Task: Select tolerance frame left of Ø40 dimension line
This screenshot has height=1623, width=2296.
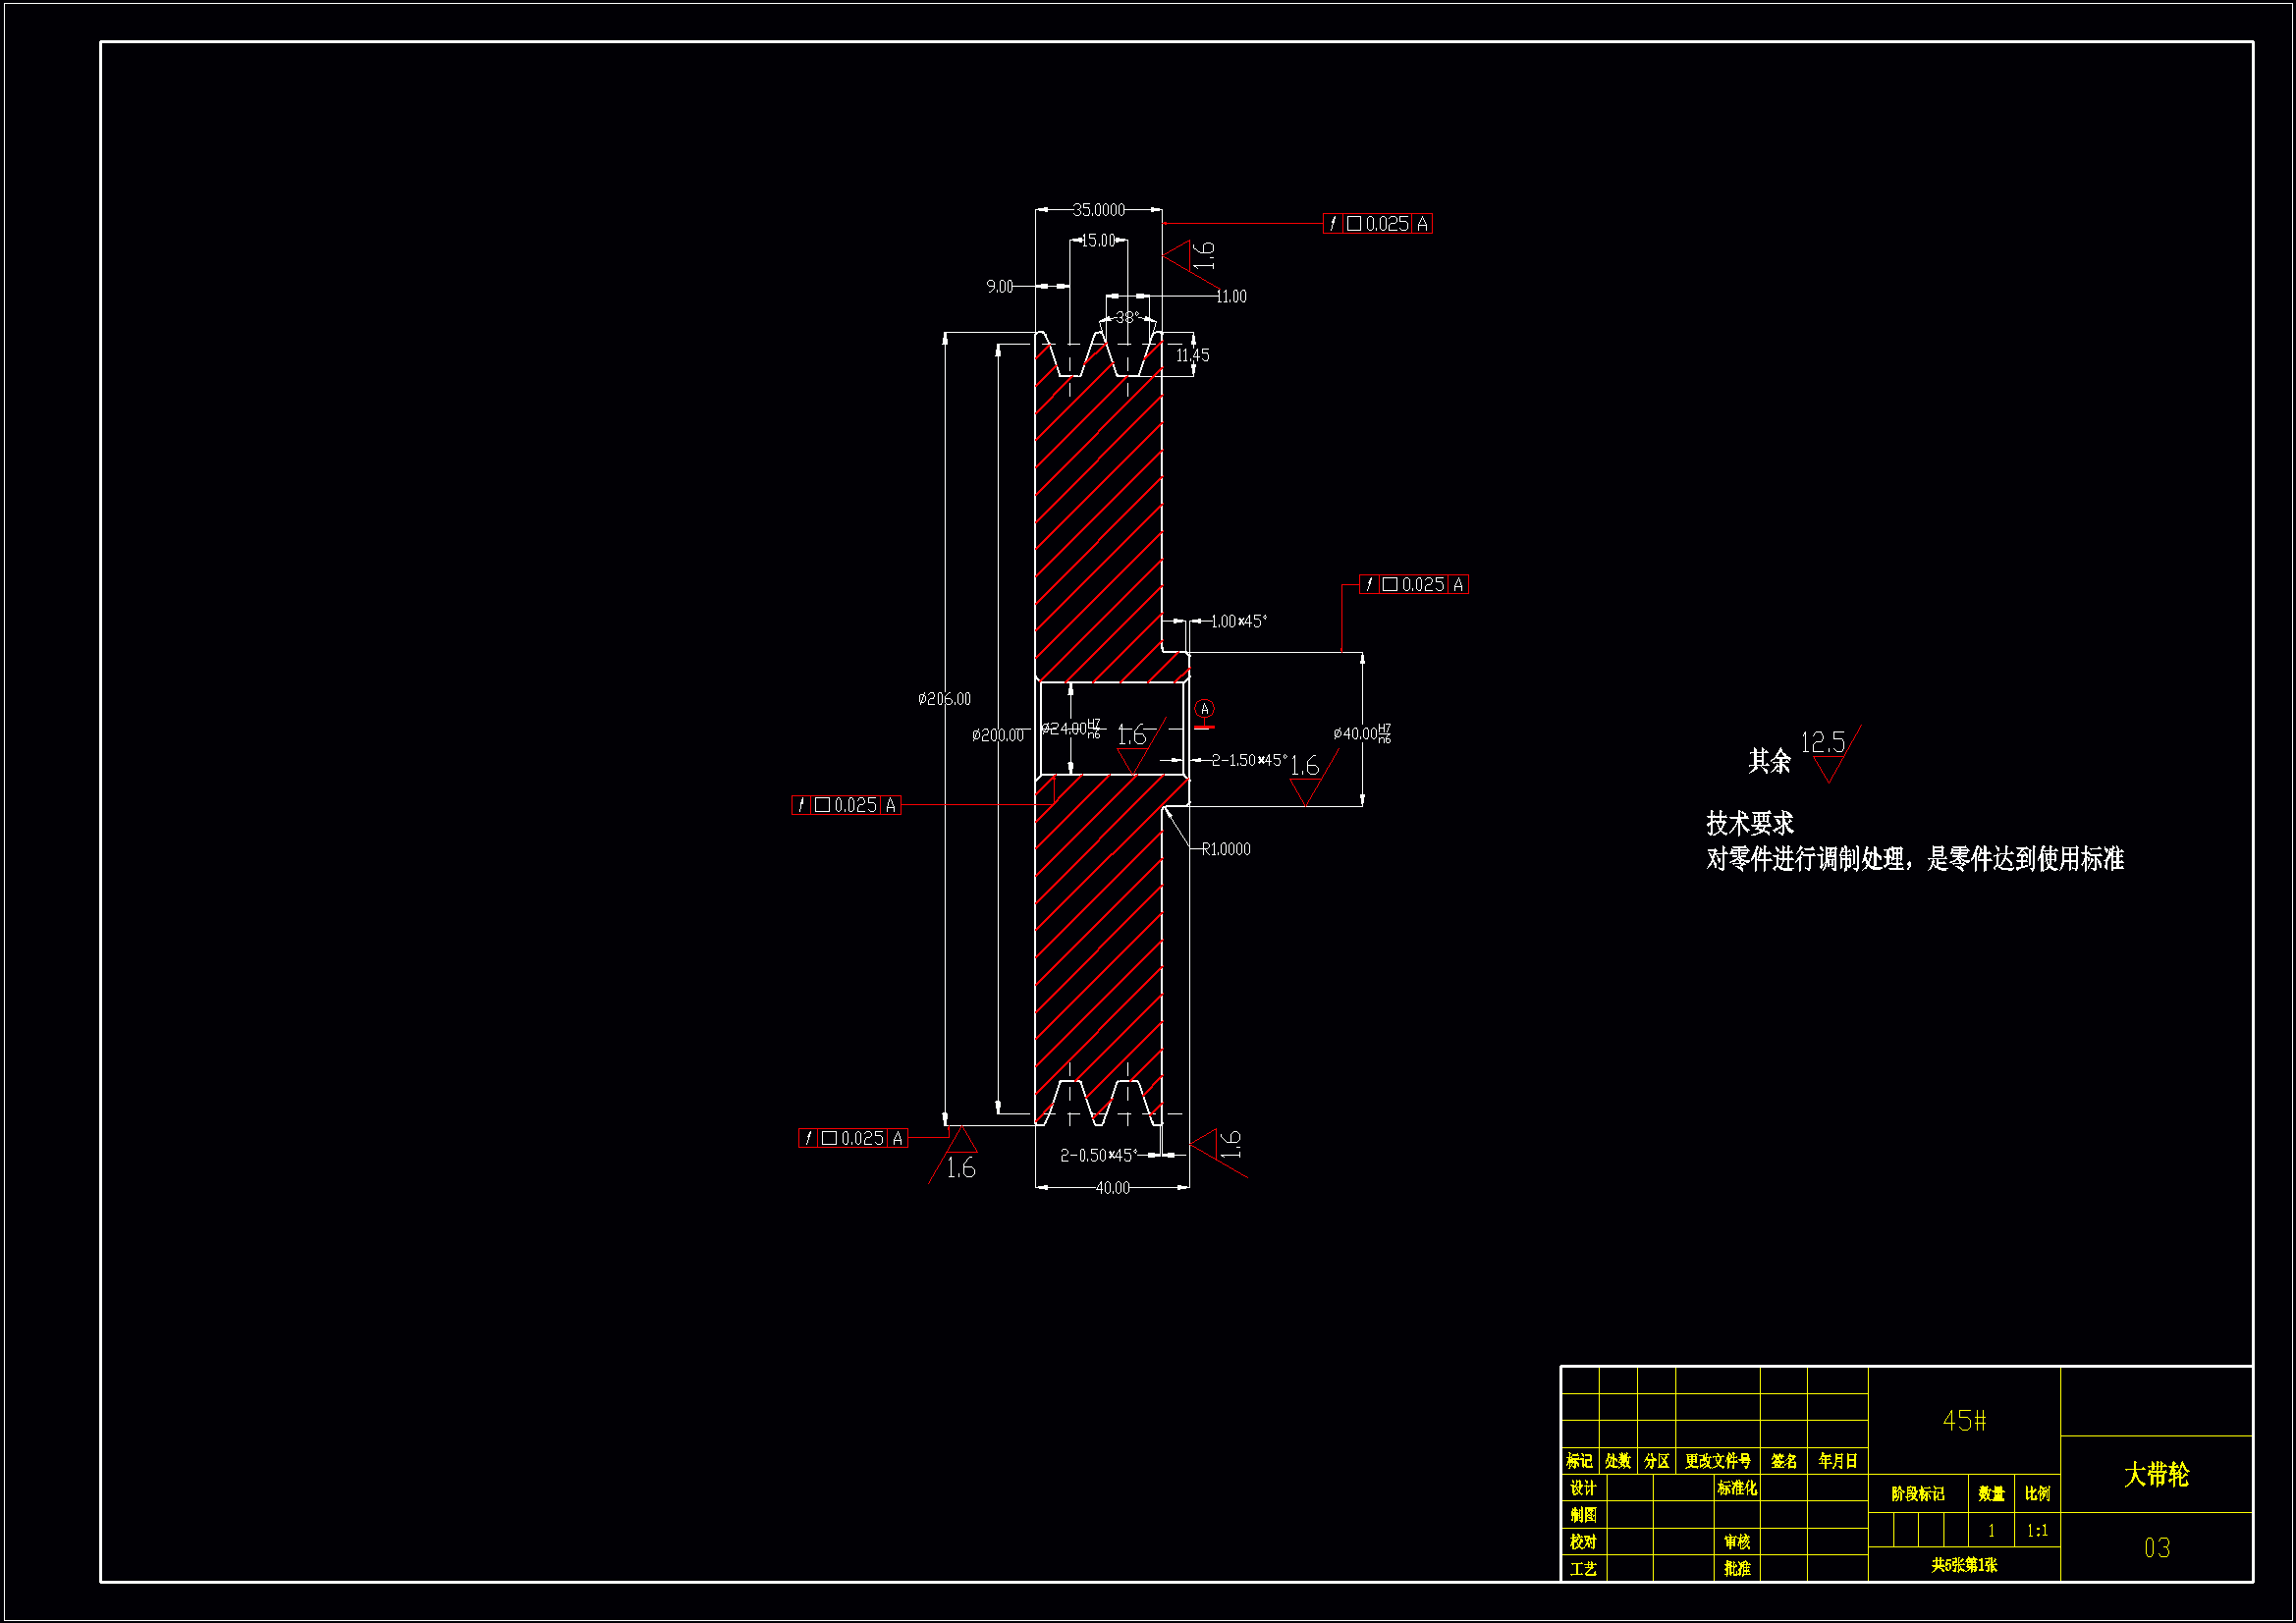Action: coord(1413,585)
